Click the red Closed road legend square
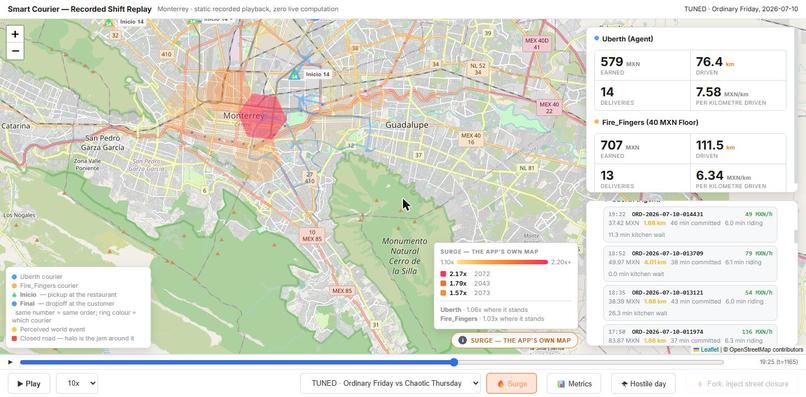Viewport: 806px width, 397px height. (x=14, y=338)
